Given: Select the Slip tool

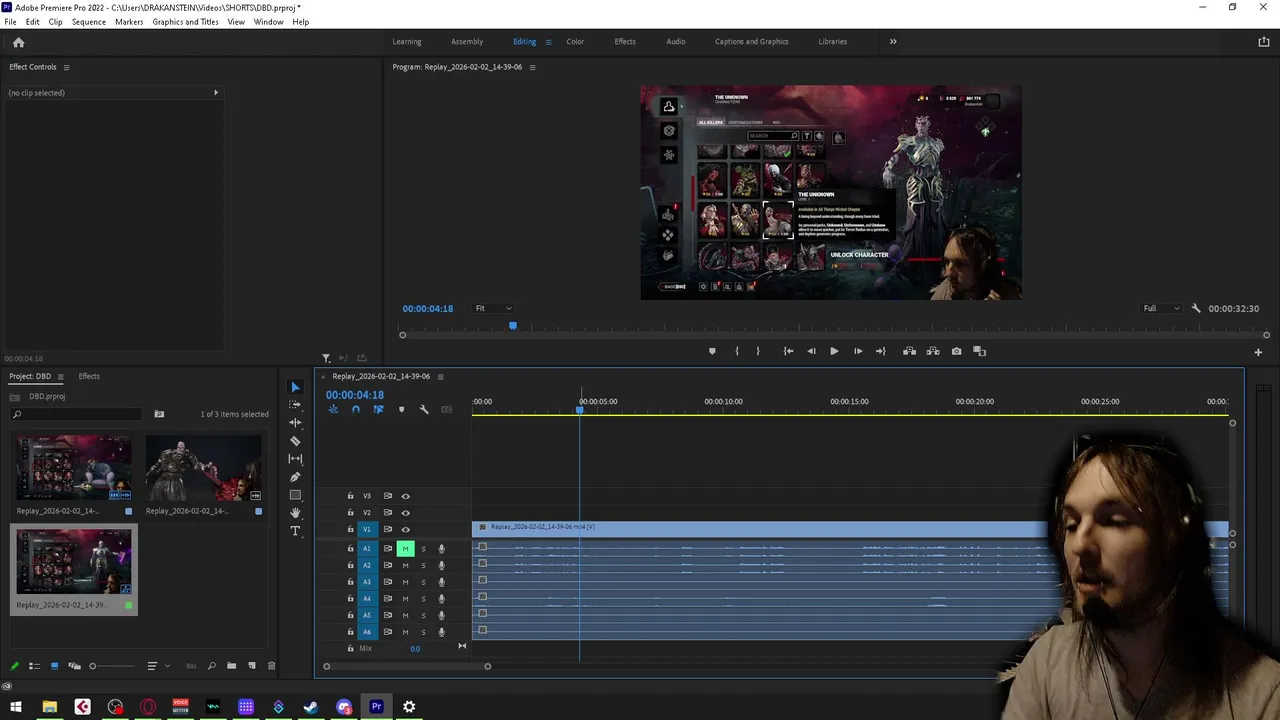Looking at the screenshot, I should 295,459.
